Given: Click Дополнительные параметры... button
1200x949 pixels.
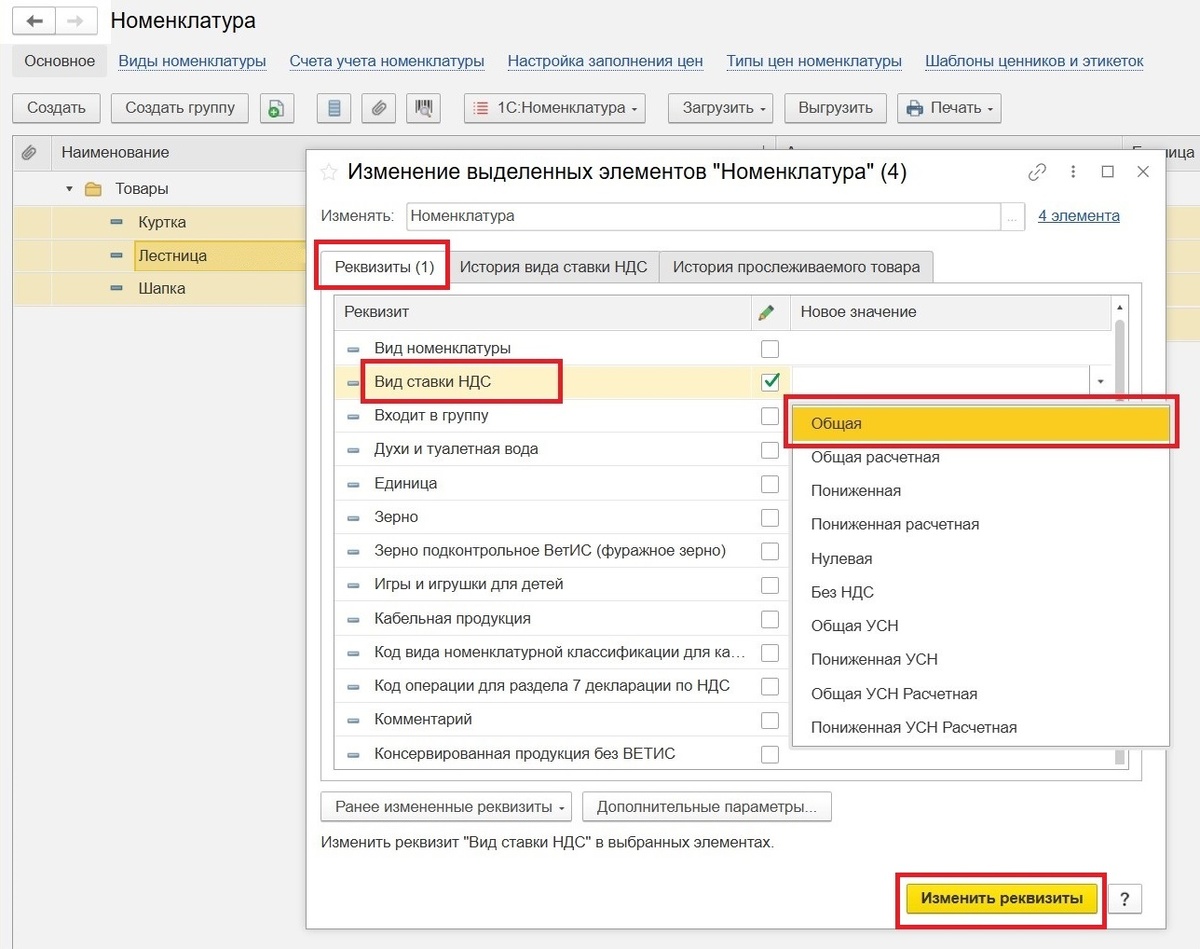Looking at the screenshot, I should tap(707, 807).
